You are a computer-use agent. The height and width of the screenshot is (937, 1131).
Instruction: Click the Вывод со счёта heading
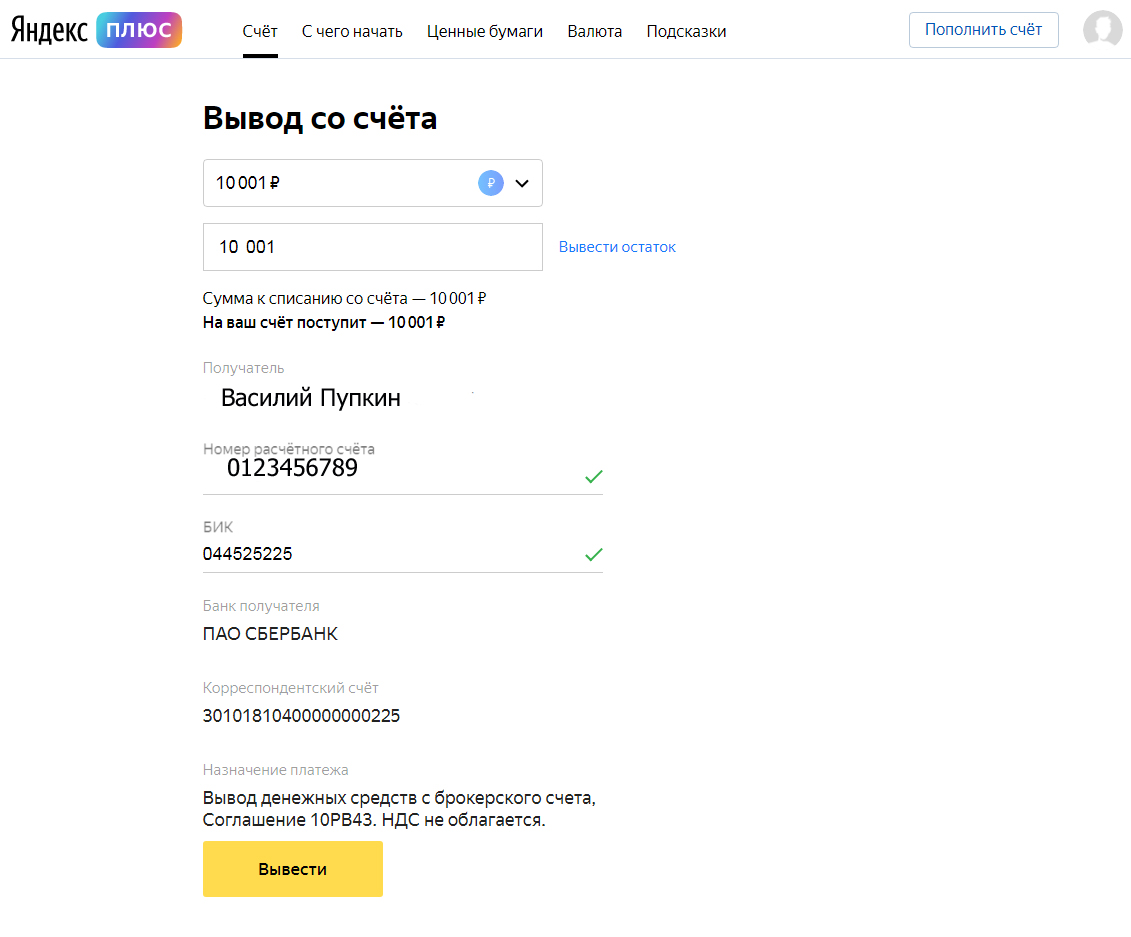pos(320,118)
